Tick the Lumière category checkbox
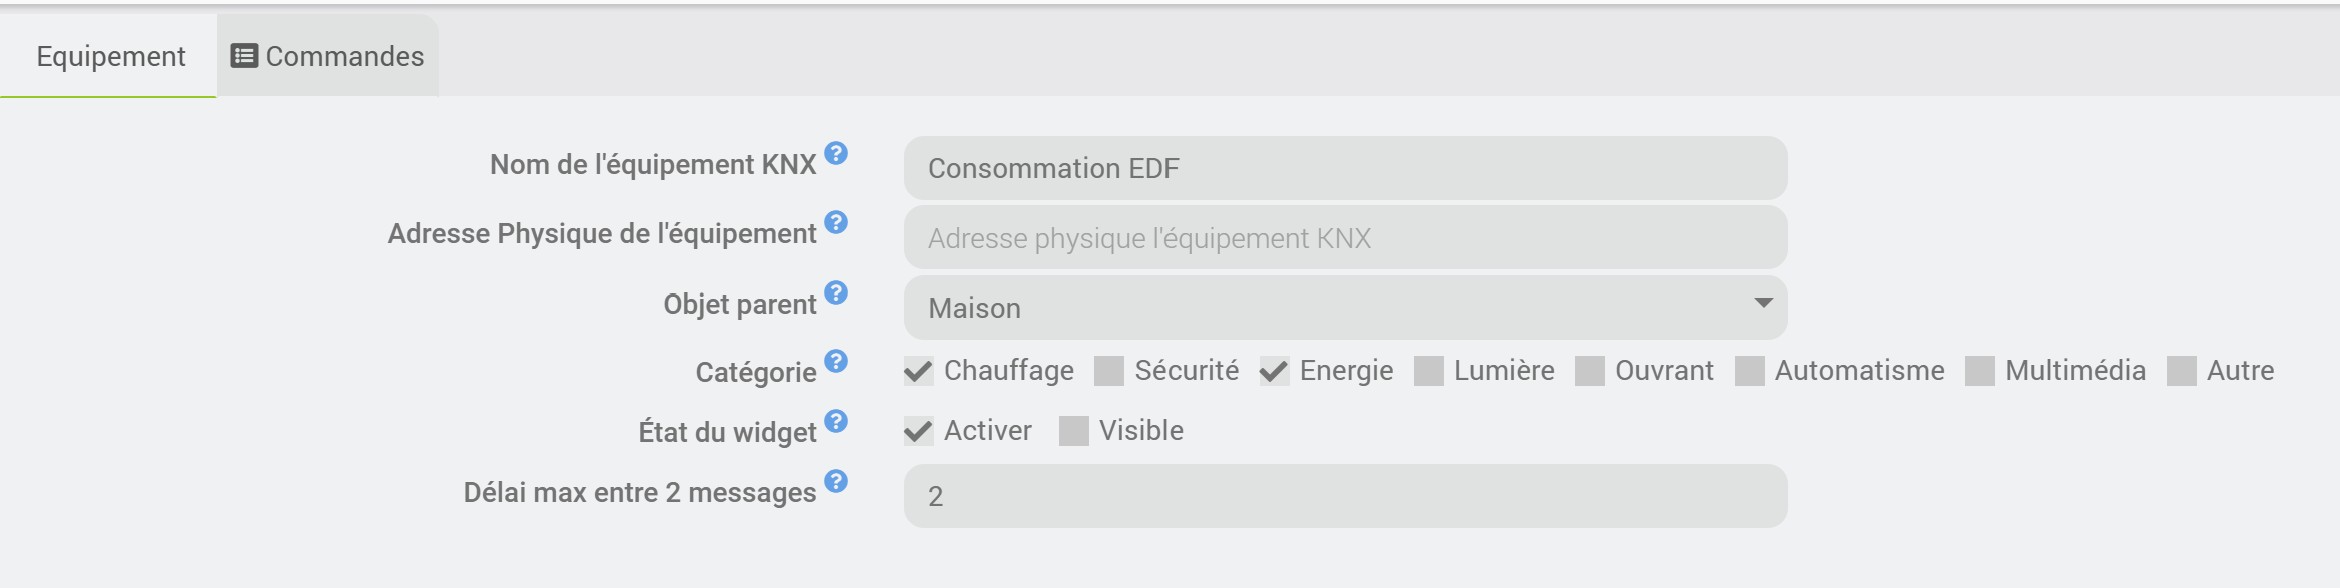The height and width of the screenshot is (588, 2340). click(1428, 372)
